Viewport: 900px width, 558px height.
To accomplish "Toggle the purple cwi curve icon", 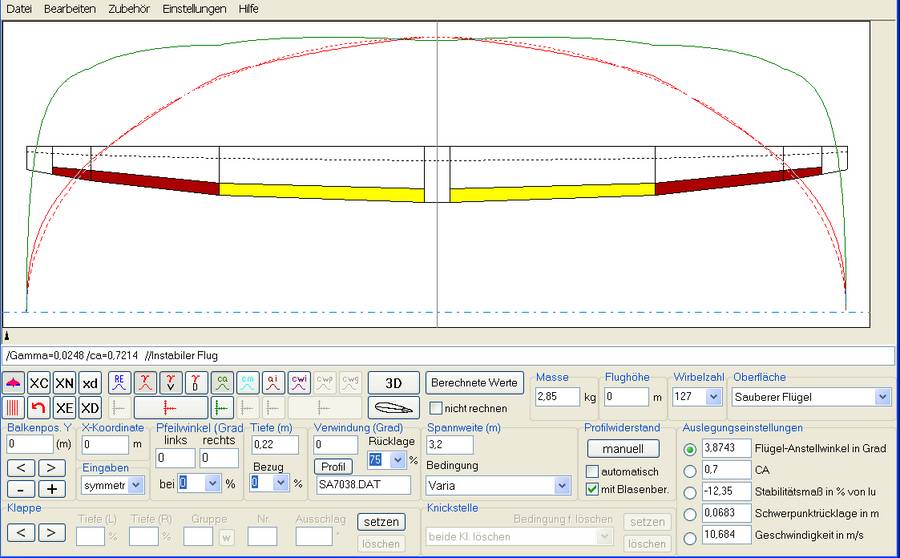I will (x=299, y=383).
